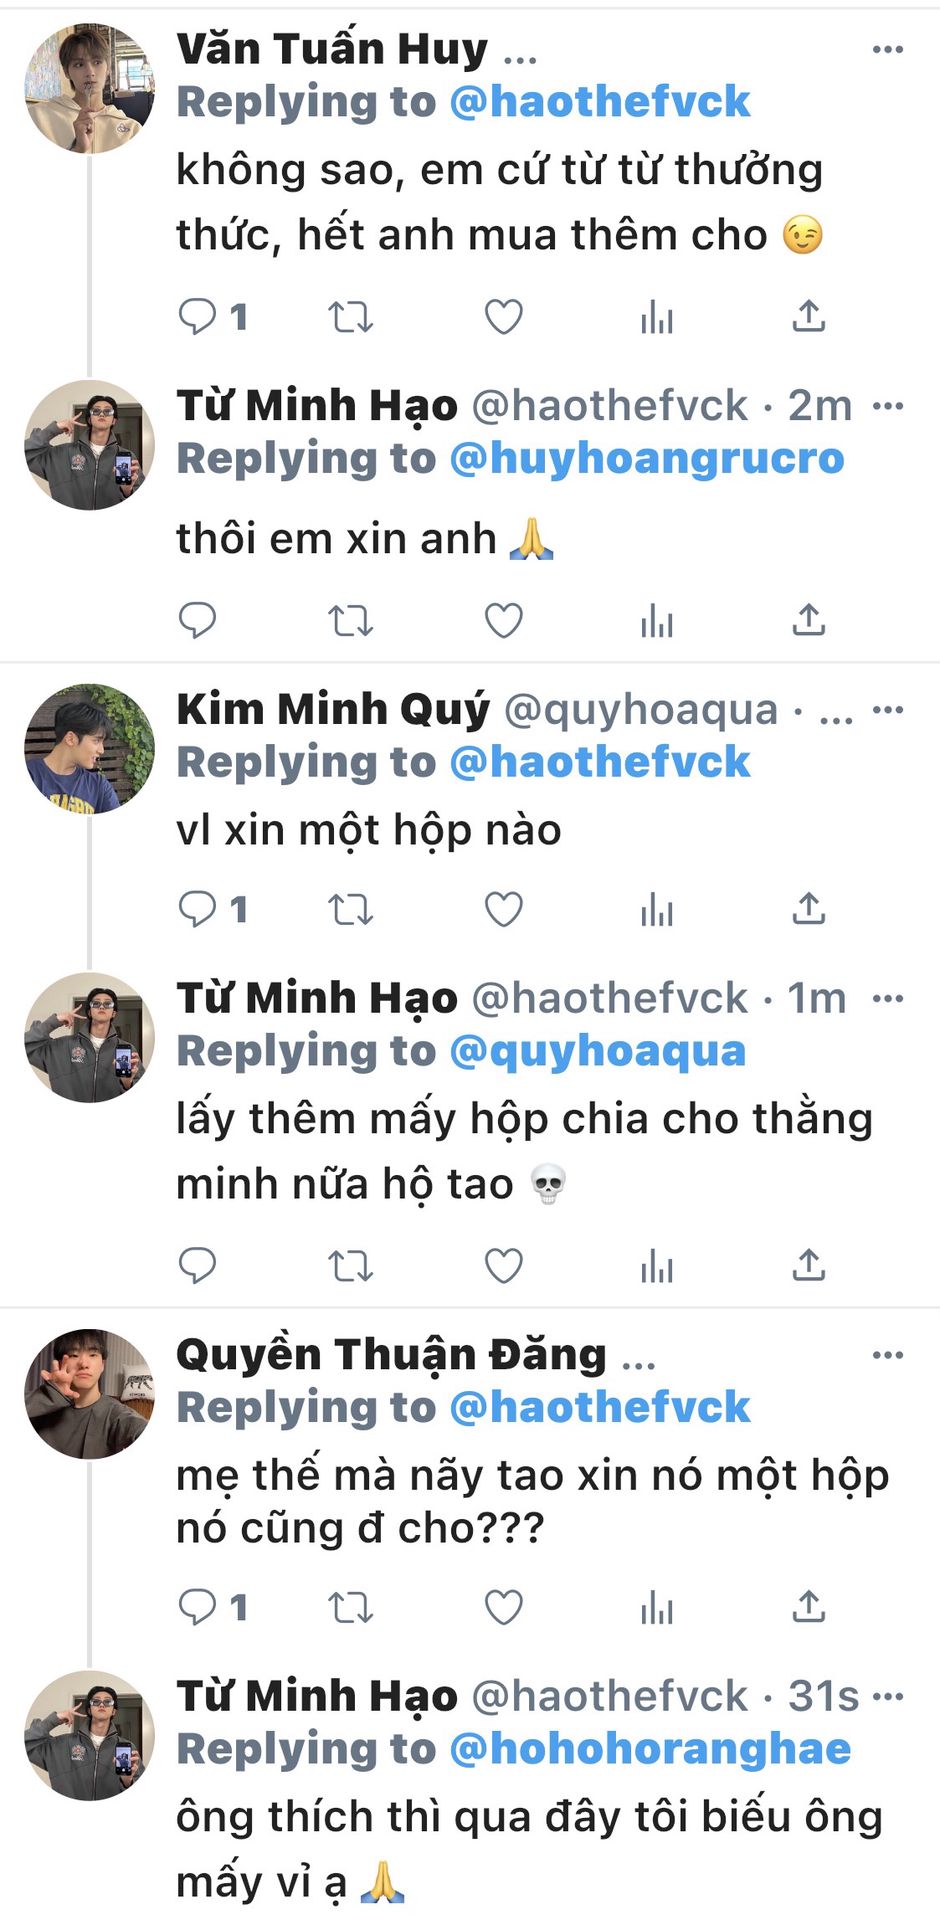The image size is (940, 1920).
Task: Open Quyền Thuận Đăng's profile avatar
Action: [x=90, y=1394]
